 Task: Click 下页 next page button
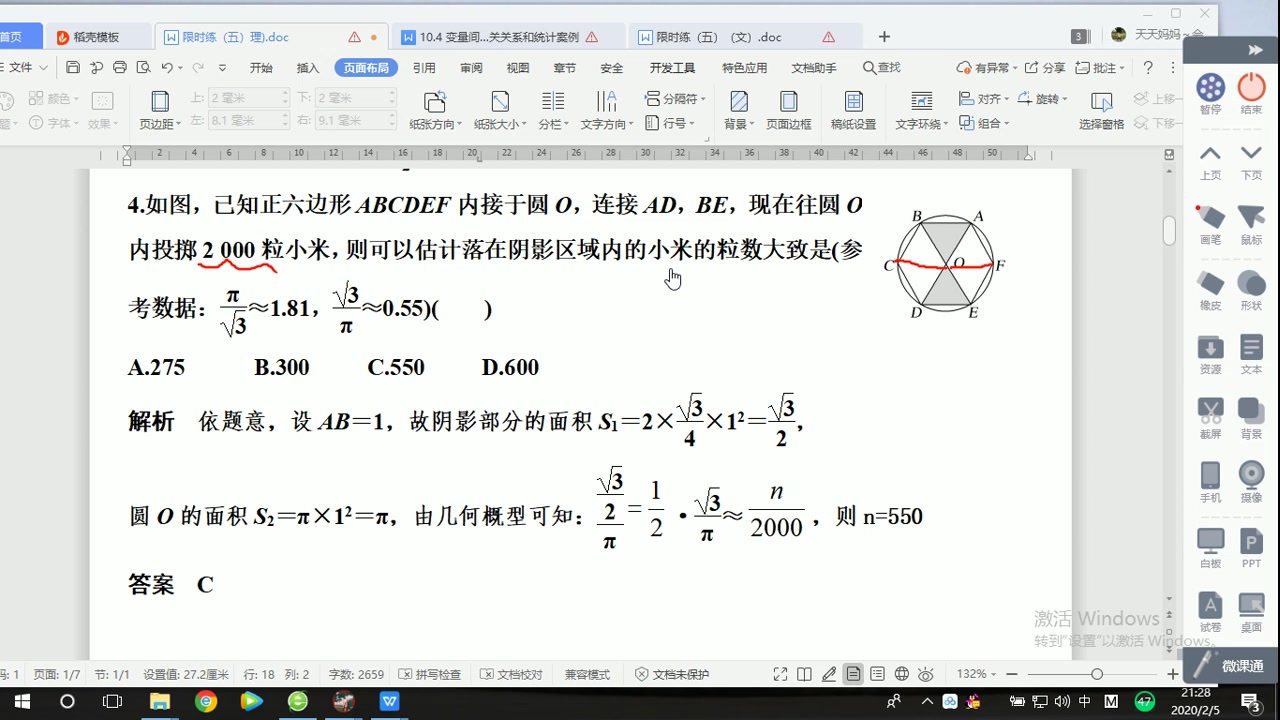pyautogui.click(x=1251, y=160)
